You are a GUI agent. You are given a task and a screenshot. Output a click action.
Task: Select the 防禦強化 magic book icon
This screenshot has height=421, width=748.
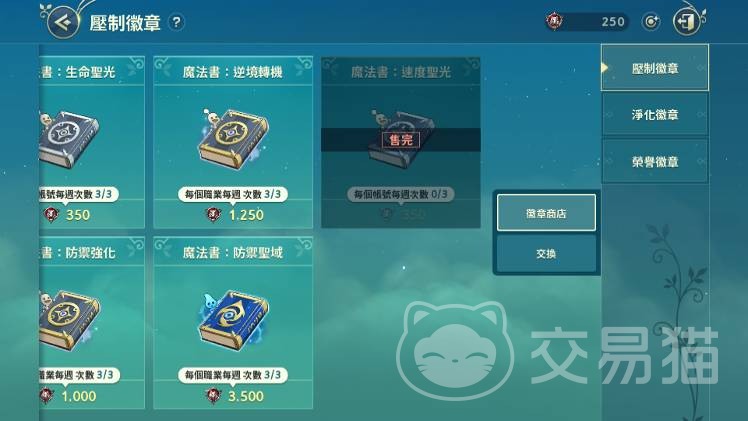68,319
